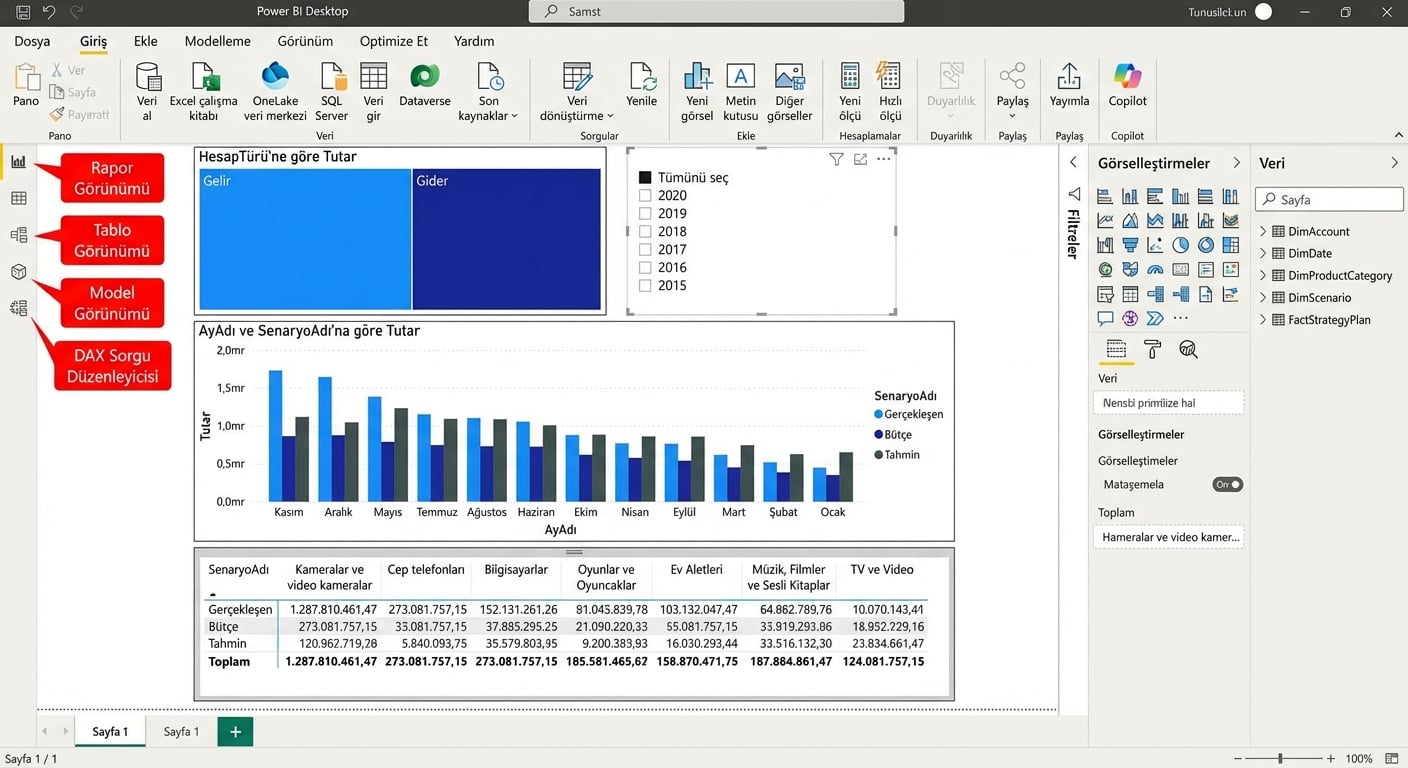Viewport: 1408px width, 768px height.
Task: Open Model view icon in left sidebar
Action: pyautogui.click(x=18, y=235)
